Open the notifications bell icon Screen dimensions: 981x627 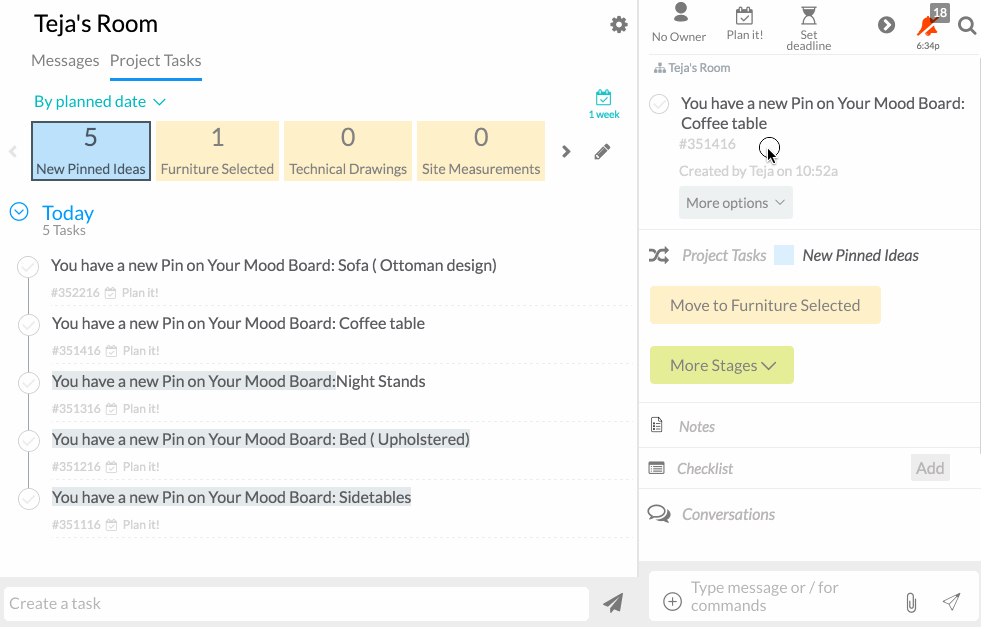[x=927, y=27]
